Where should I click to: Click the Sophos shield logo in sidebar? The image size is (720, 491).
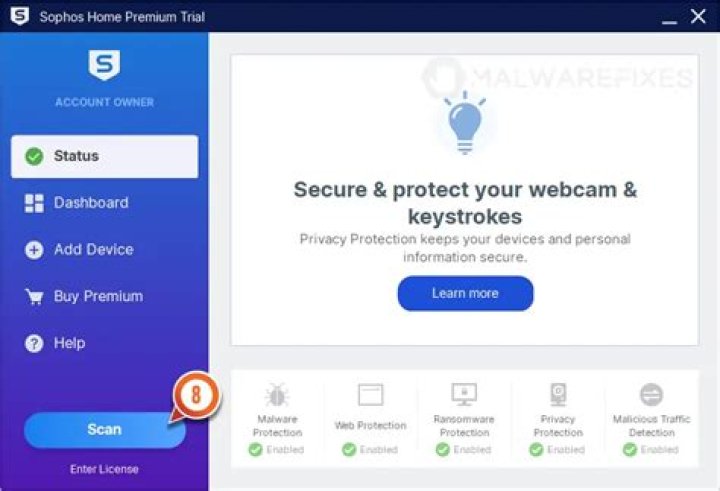[104, 65]
